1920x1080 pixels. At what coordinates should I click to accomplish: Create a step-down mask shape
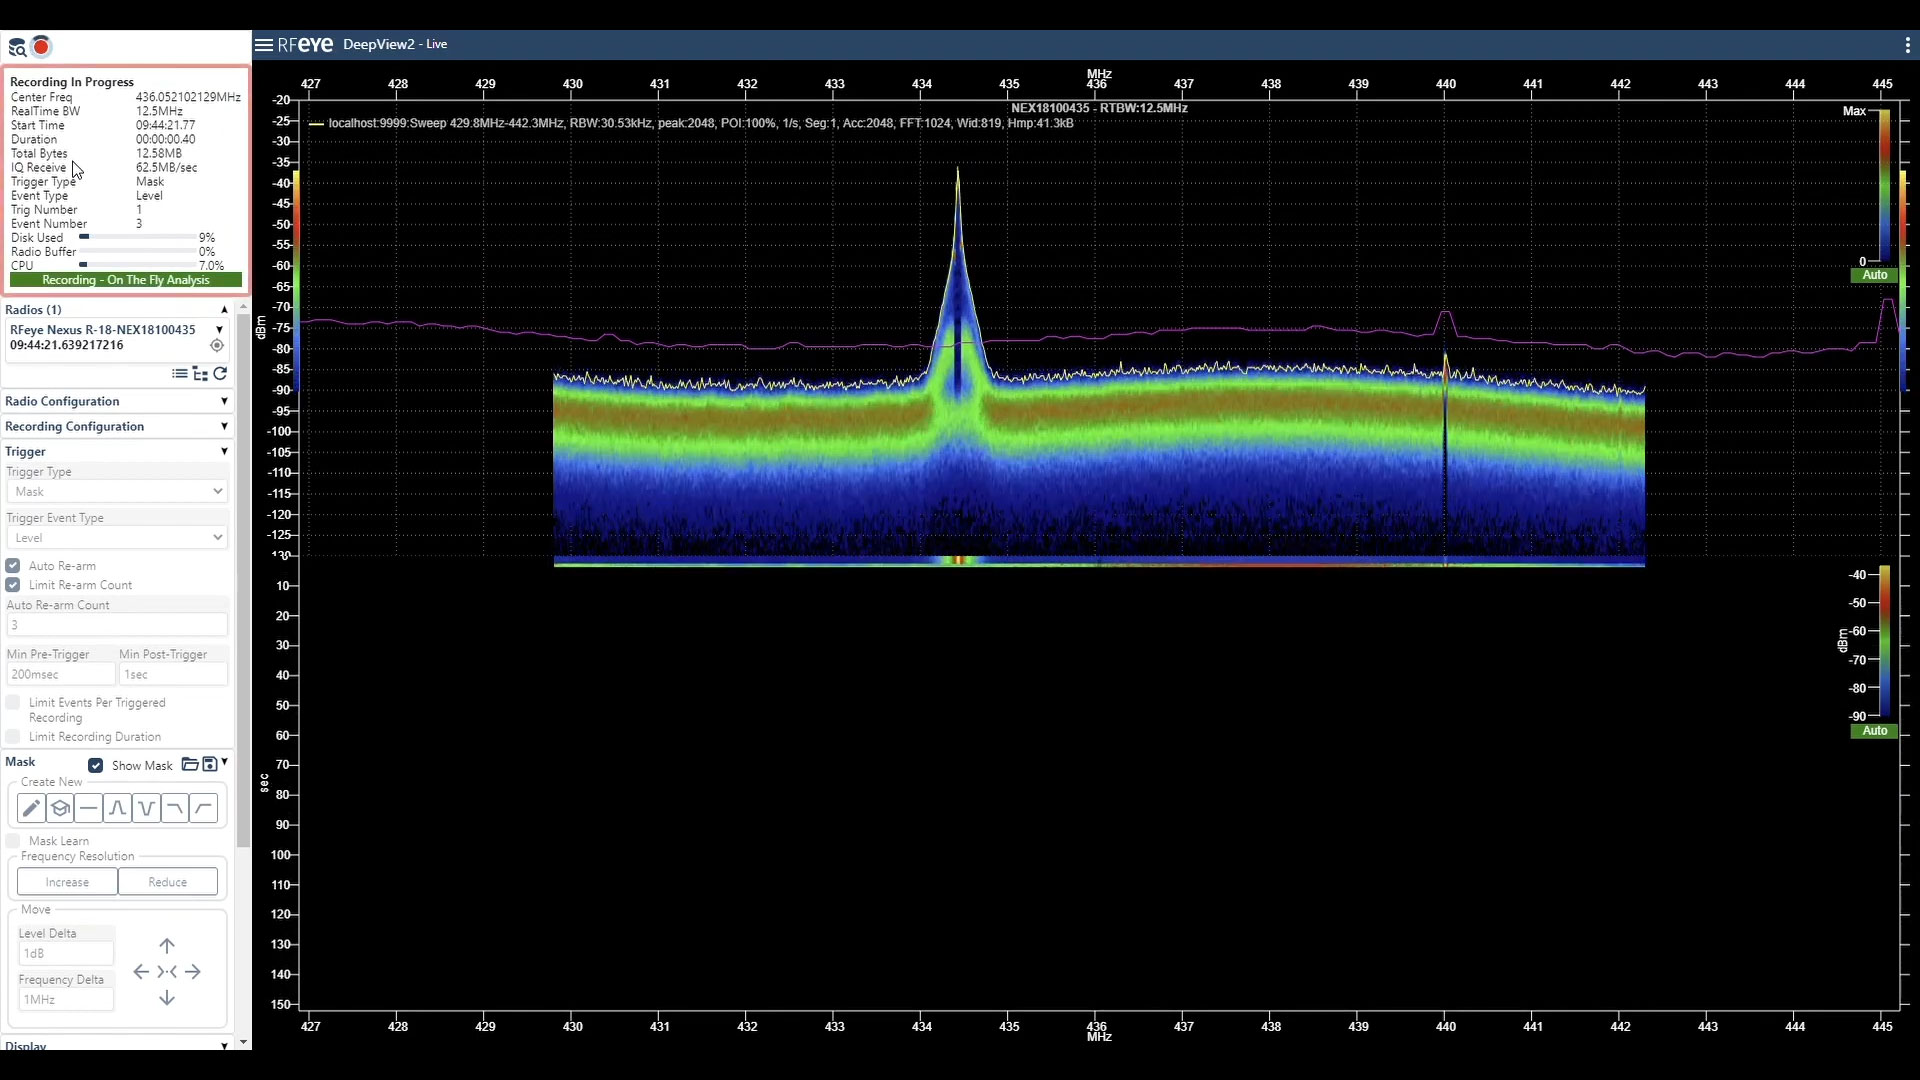click(x=175, y=808)
